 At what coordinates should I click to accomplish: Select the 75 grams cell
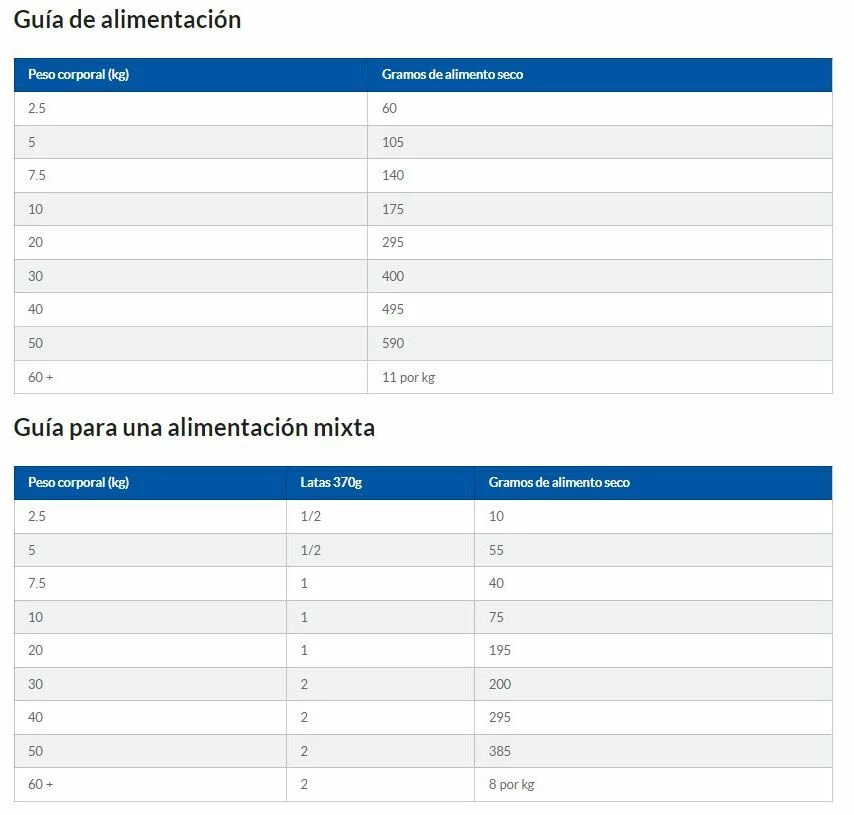pos(497,617)
